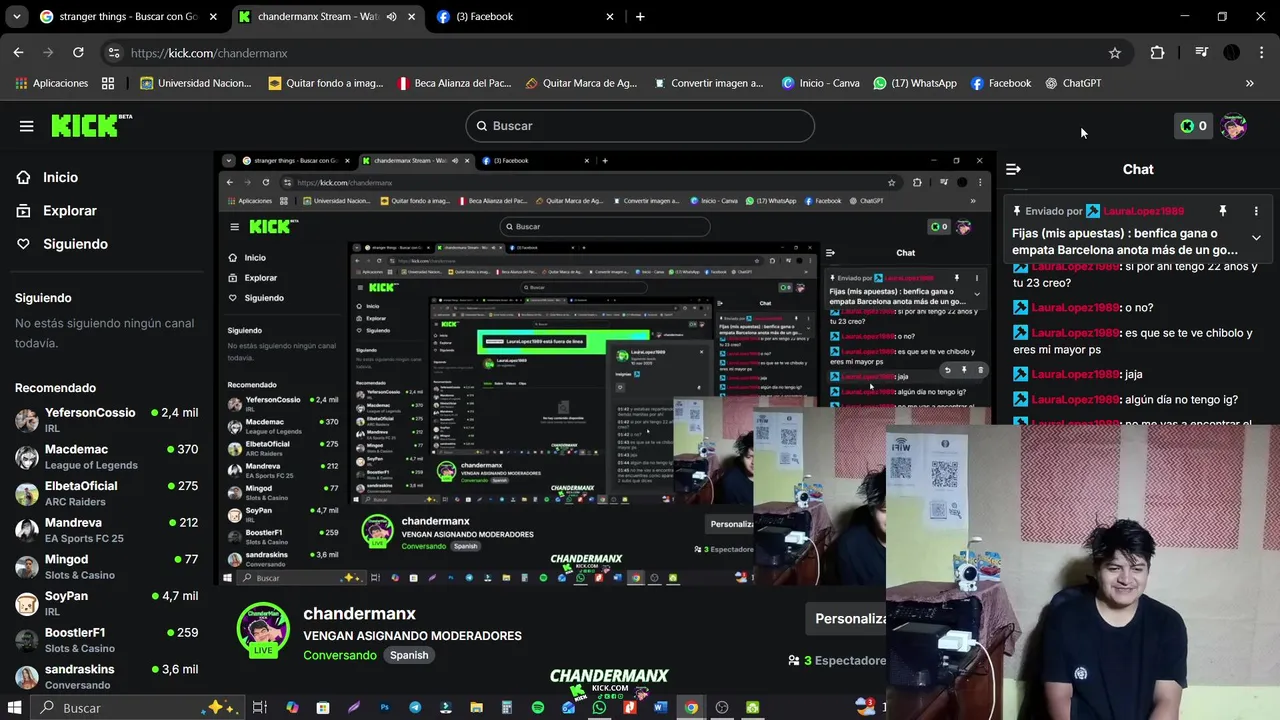Show more bookmarks with the double chevron
This screenshot has height=720, width=1280.
1249,83
